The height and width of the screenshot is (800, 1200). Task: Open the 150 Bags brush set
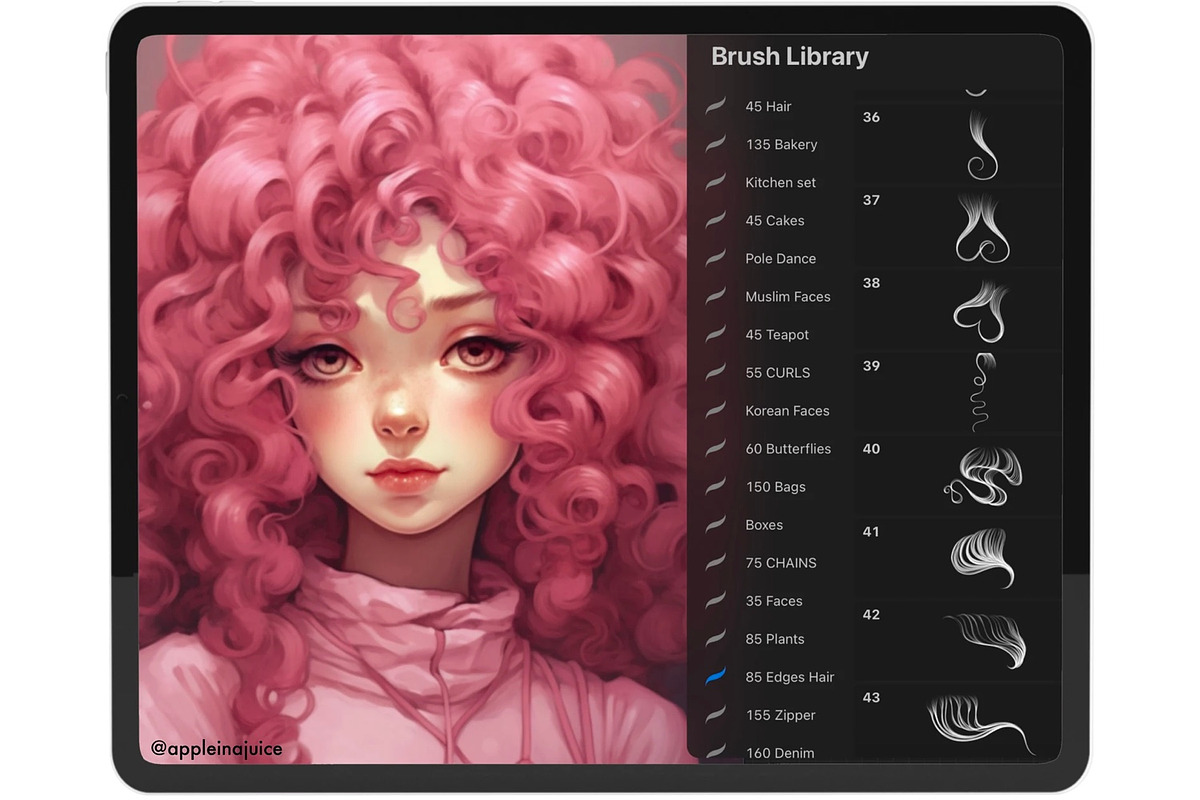point(775,487)
